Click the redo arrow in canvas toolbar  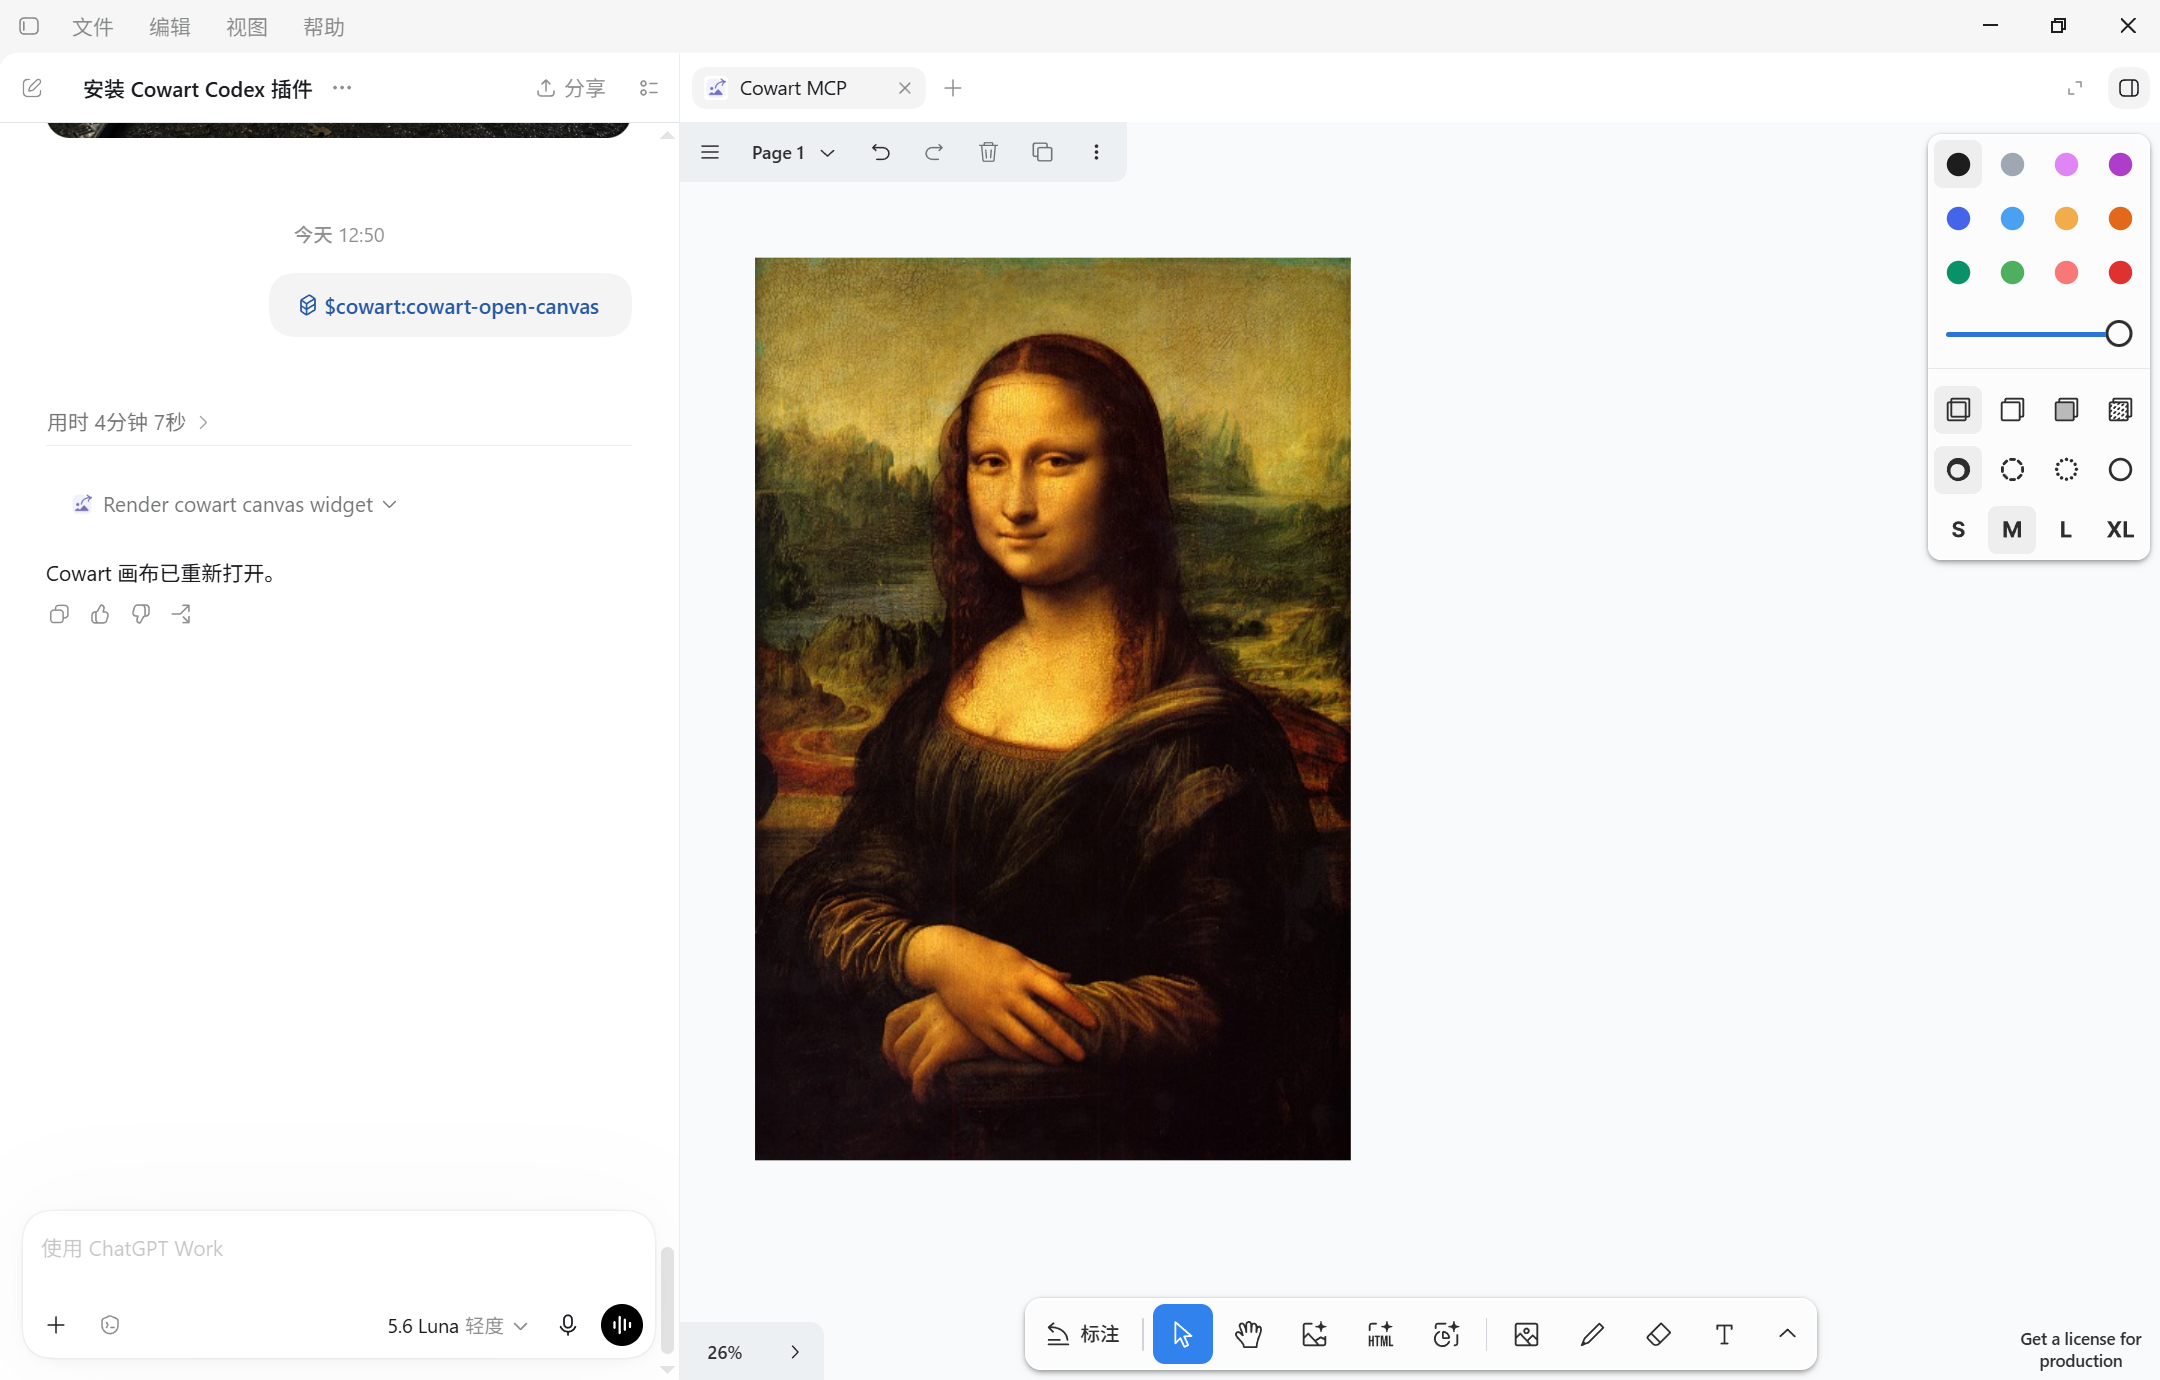pyautogui.click(x=934, y=152)
